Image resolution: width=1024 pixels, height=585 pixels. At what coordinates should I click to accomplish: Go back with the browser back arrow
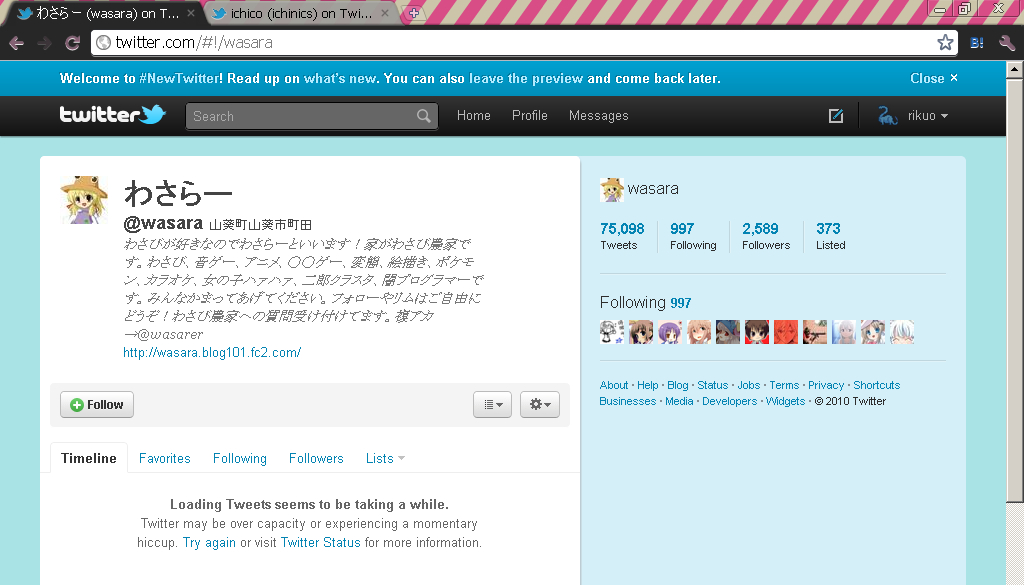(x=16, y=43)
